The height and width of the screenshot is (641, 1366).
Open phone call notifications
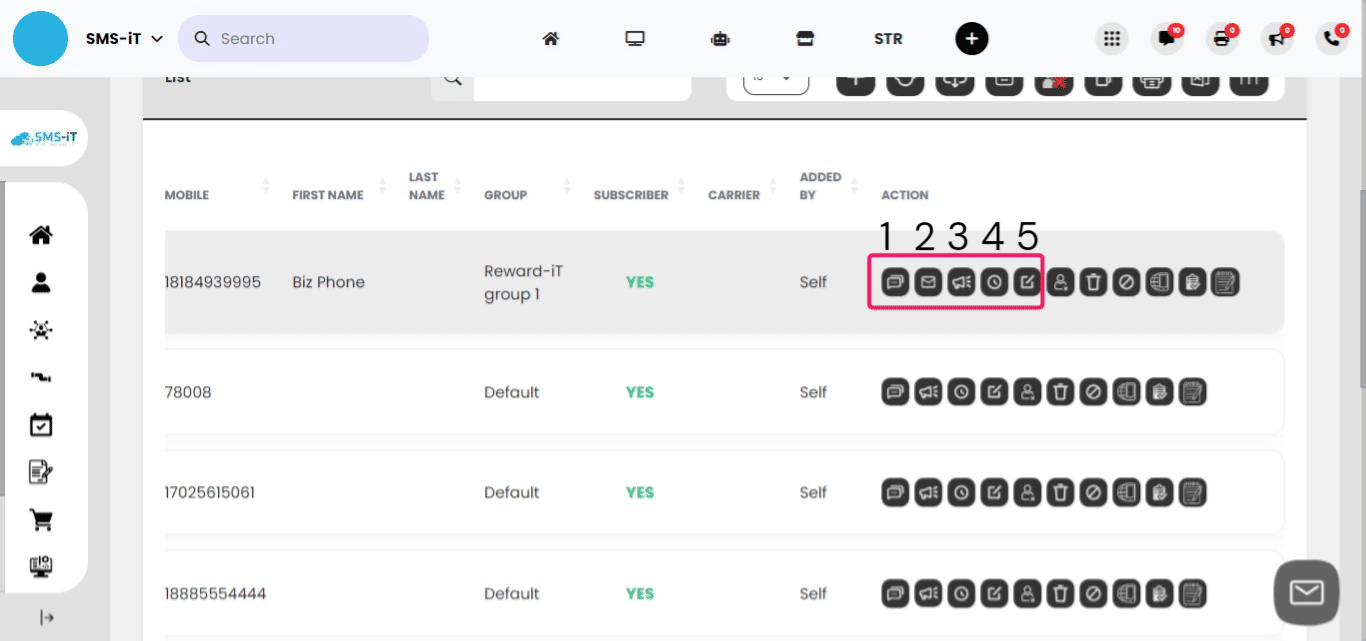click(1332, 39)
